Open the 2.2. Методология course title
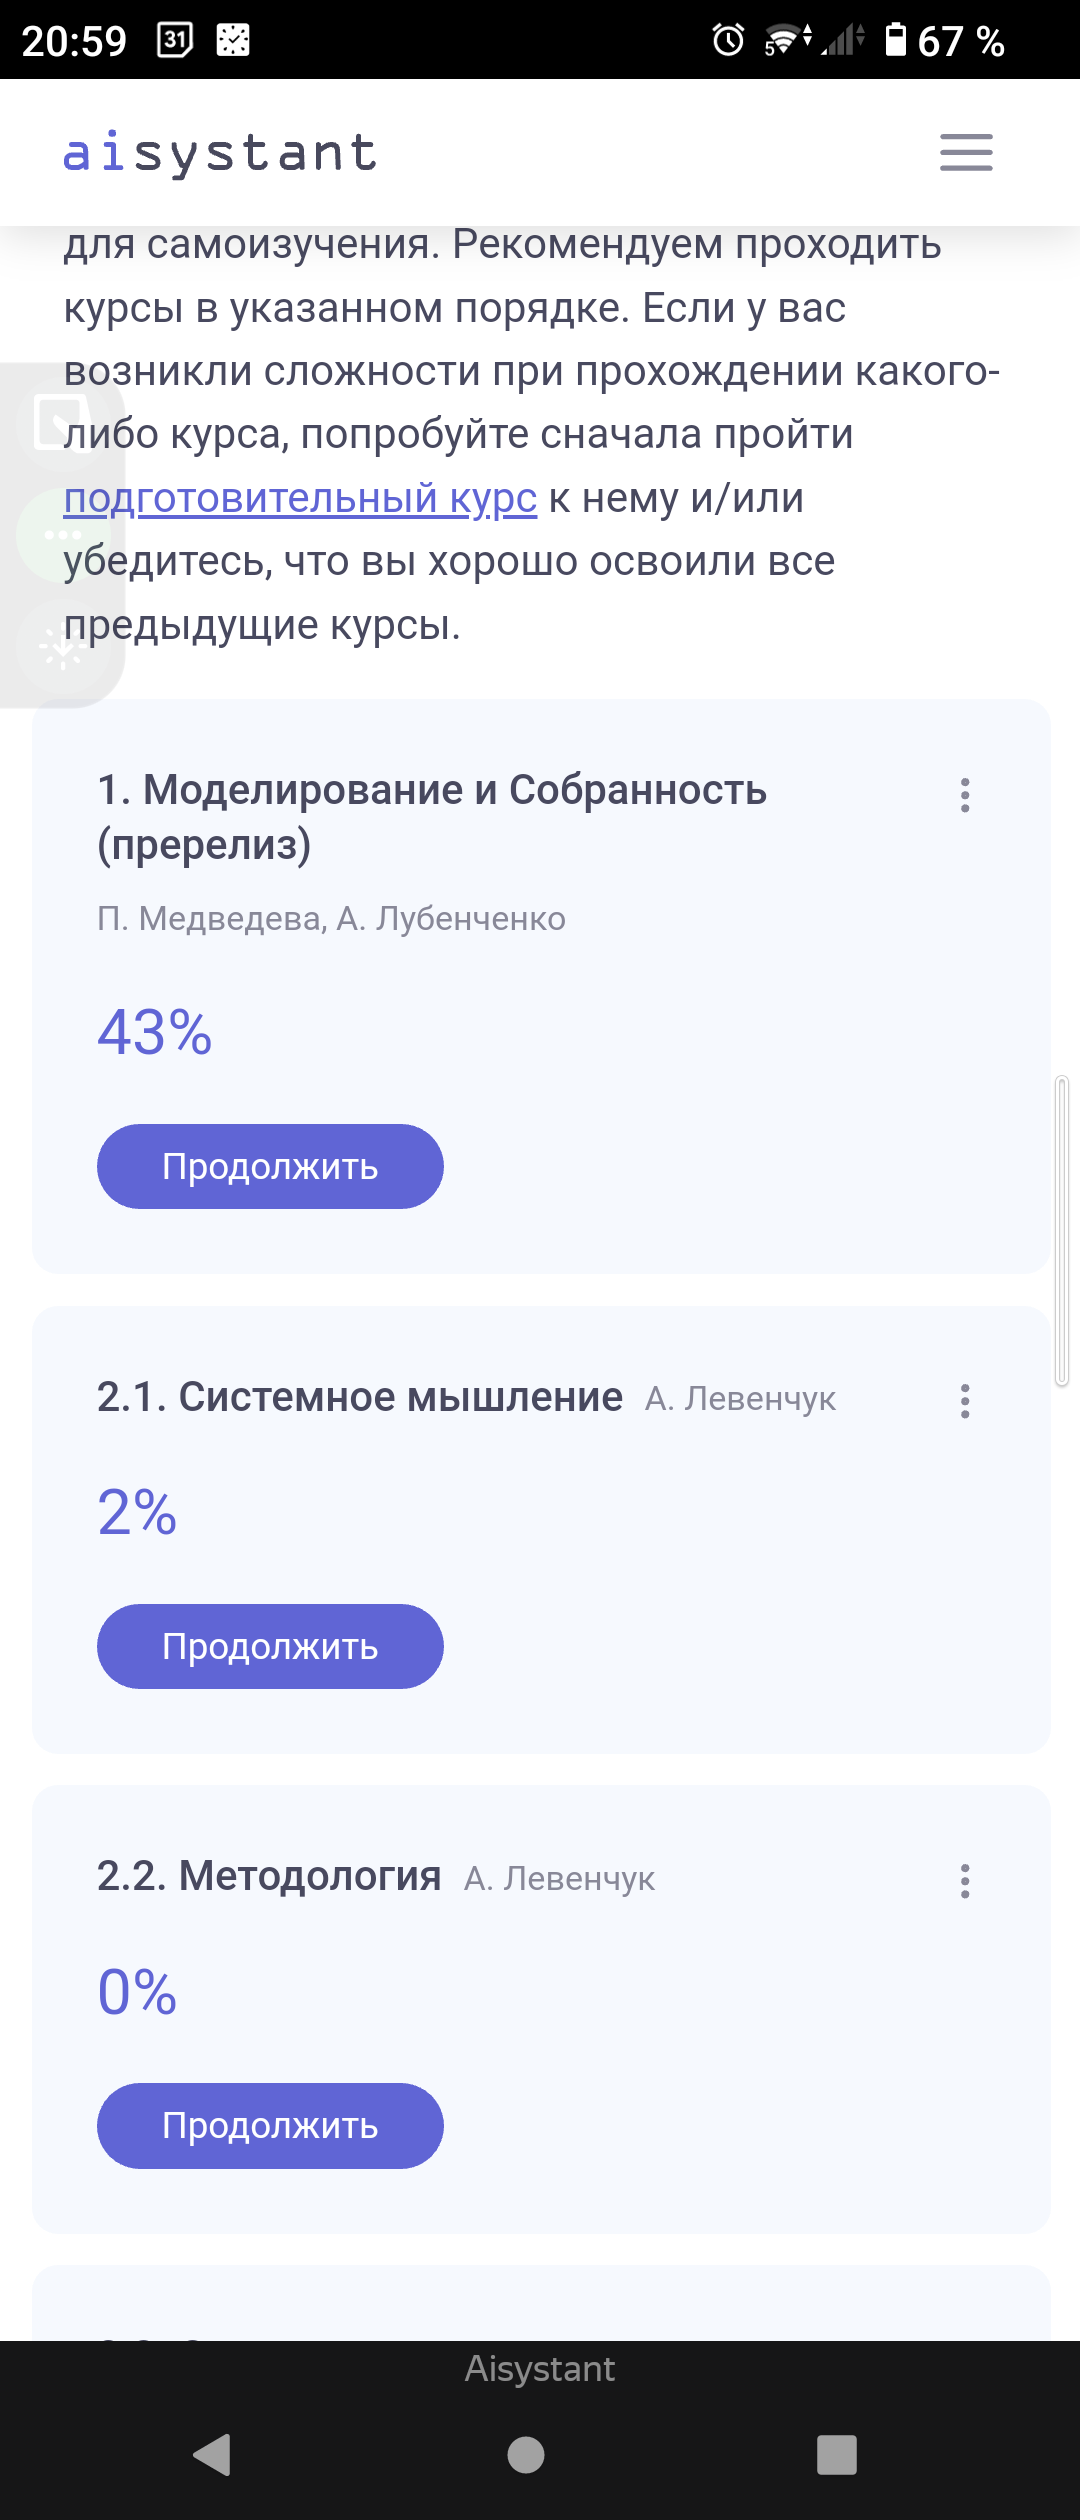Viewport: 1080px width, 2520px height. 269,1876
